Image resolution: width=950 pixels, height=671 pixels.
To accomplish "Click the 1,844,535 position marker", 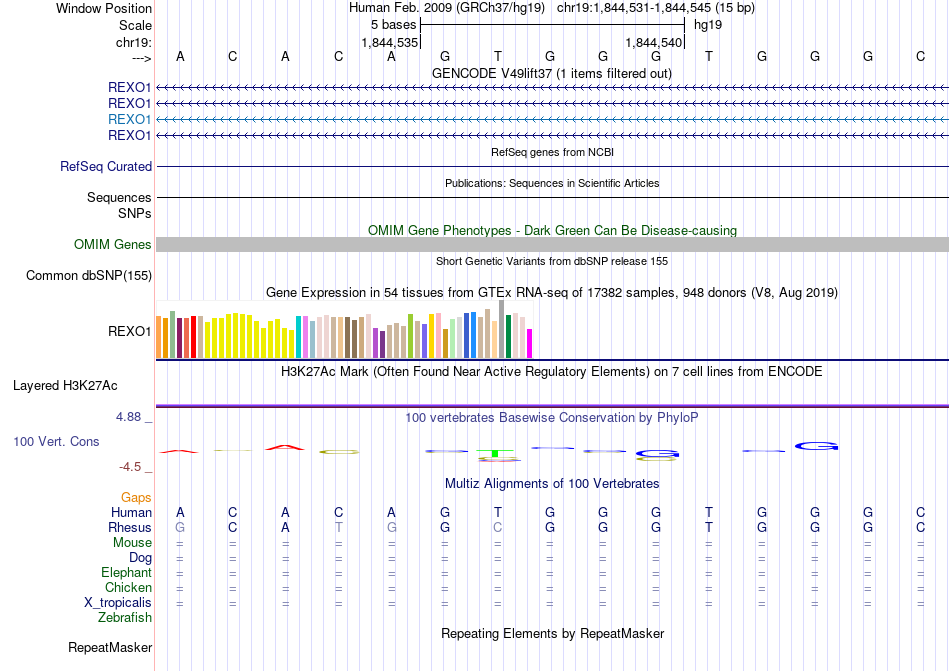I will (390, 42).
